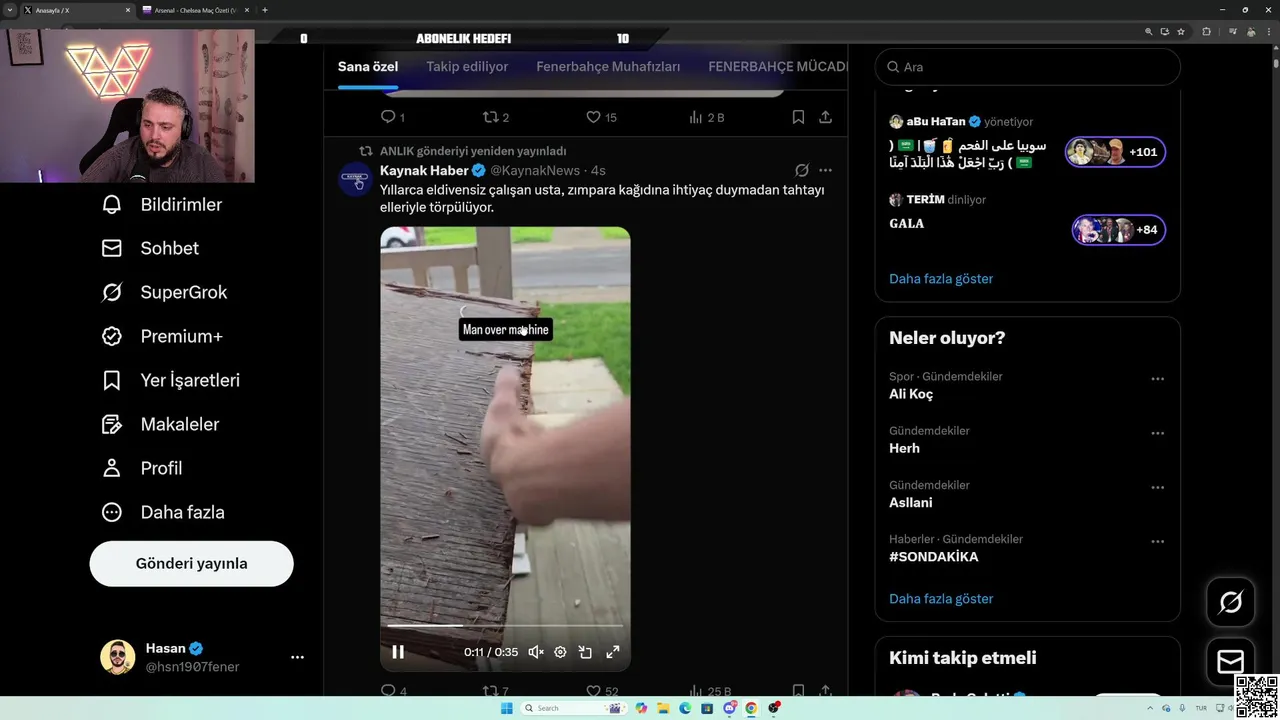Click Daha fazla göster under live spaces
1280x720 pixels.
(x=941, y=279)
